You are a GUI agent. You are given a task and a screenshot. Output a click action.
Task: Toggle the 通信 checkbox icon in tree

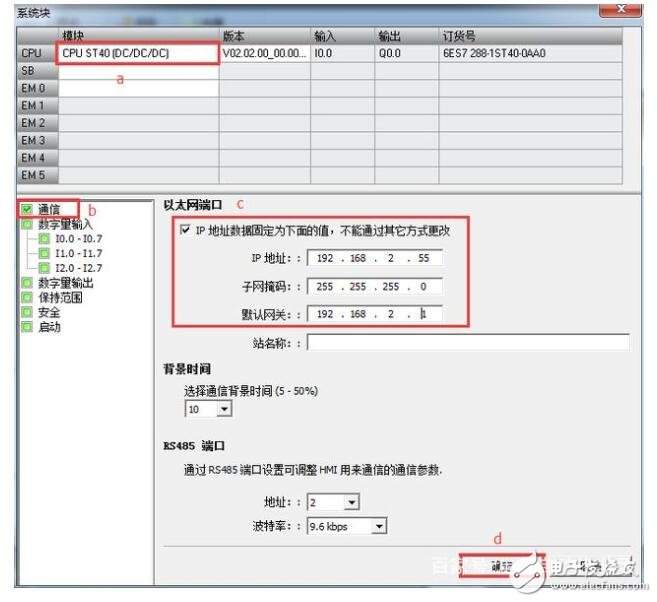pyautogui.click(x=27, y=209)
